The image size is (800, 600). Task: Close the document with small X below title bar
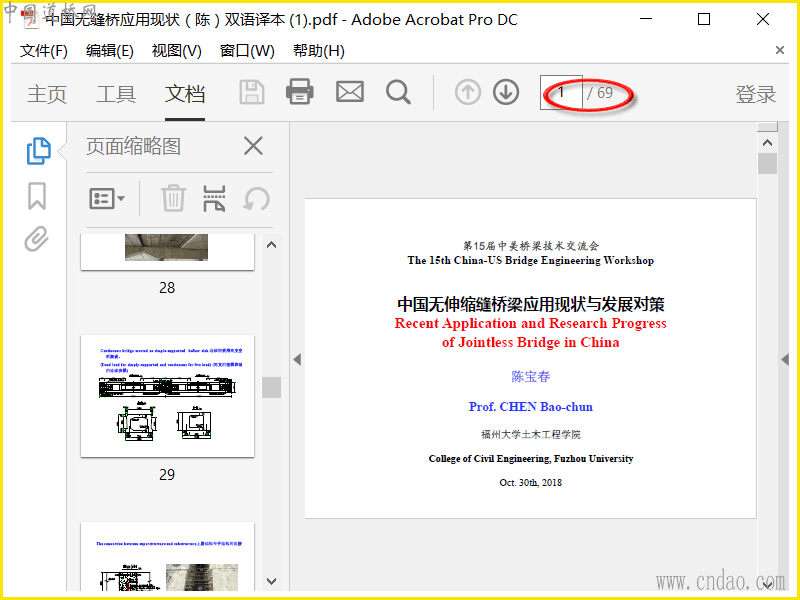pos(780,50)
